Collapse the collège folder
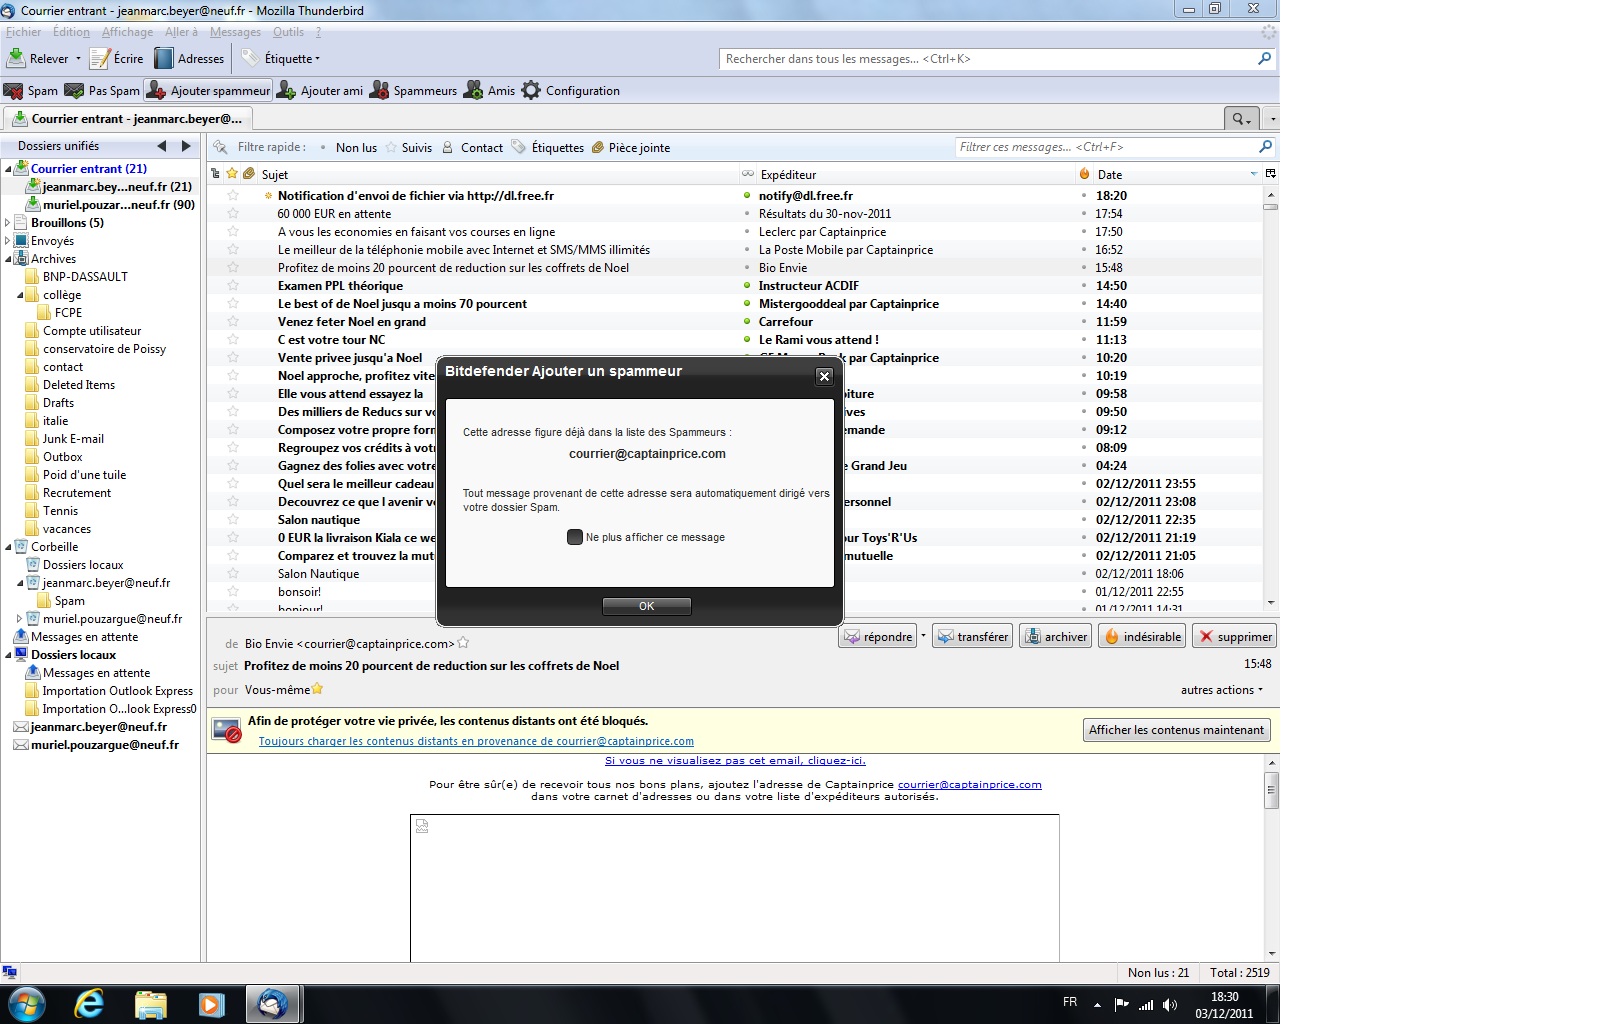This screenshot has width=1602, height=1024. (x=20, y=295)
